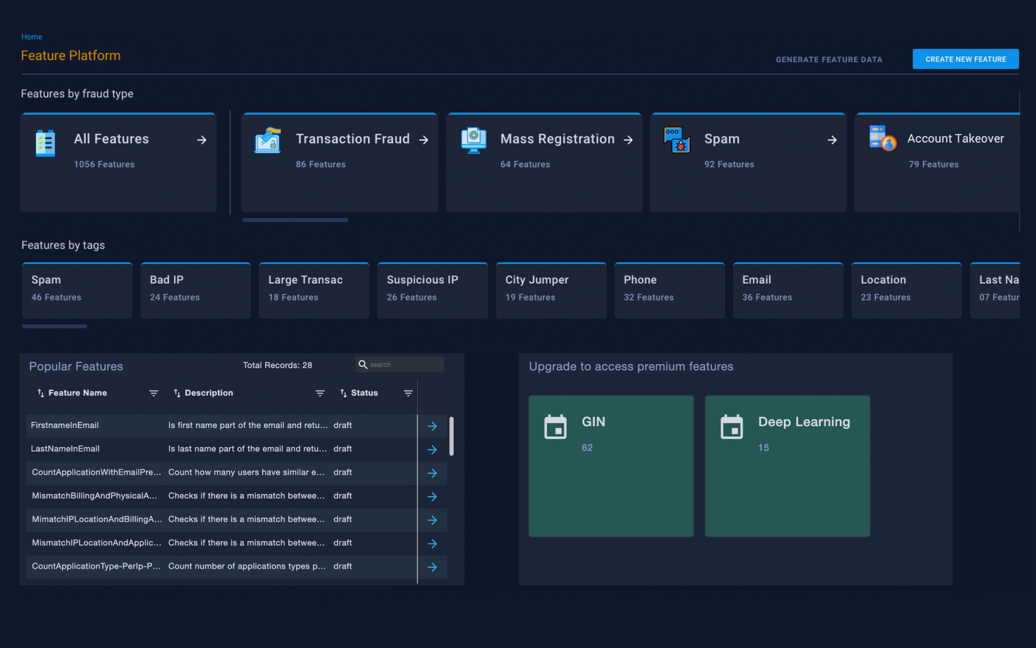Open the Description column filter
Viewport: 1036px width, 648px height.
[320, 393]
